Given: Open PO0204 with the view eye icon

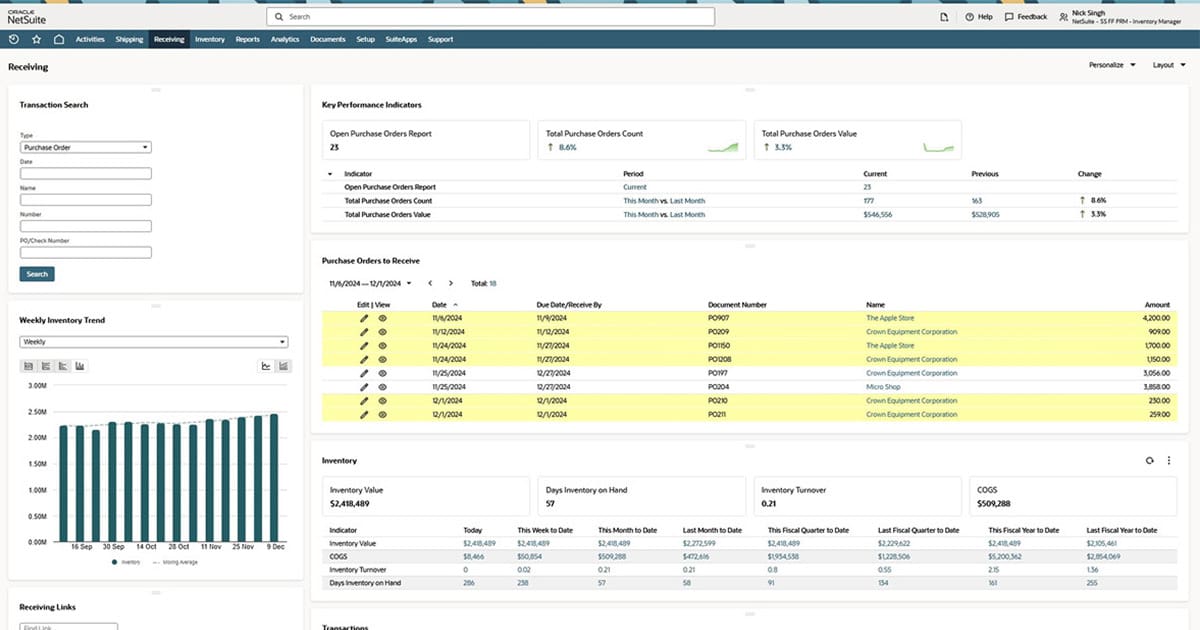Looking at the screenshot, I should [383, 386].
